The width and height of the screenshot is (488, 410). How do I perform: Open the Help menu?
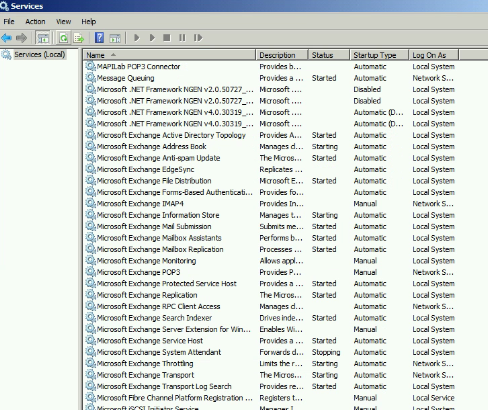point(89,22)
